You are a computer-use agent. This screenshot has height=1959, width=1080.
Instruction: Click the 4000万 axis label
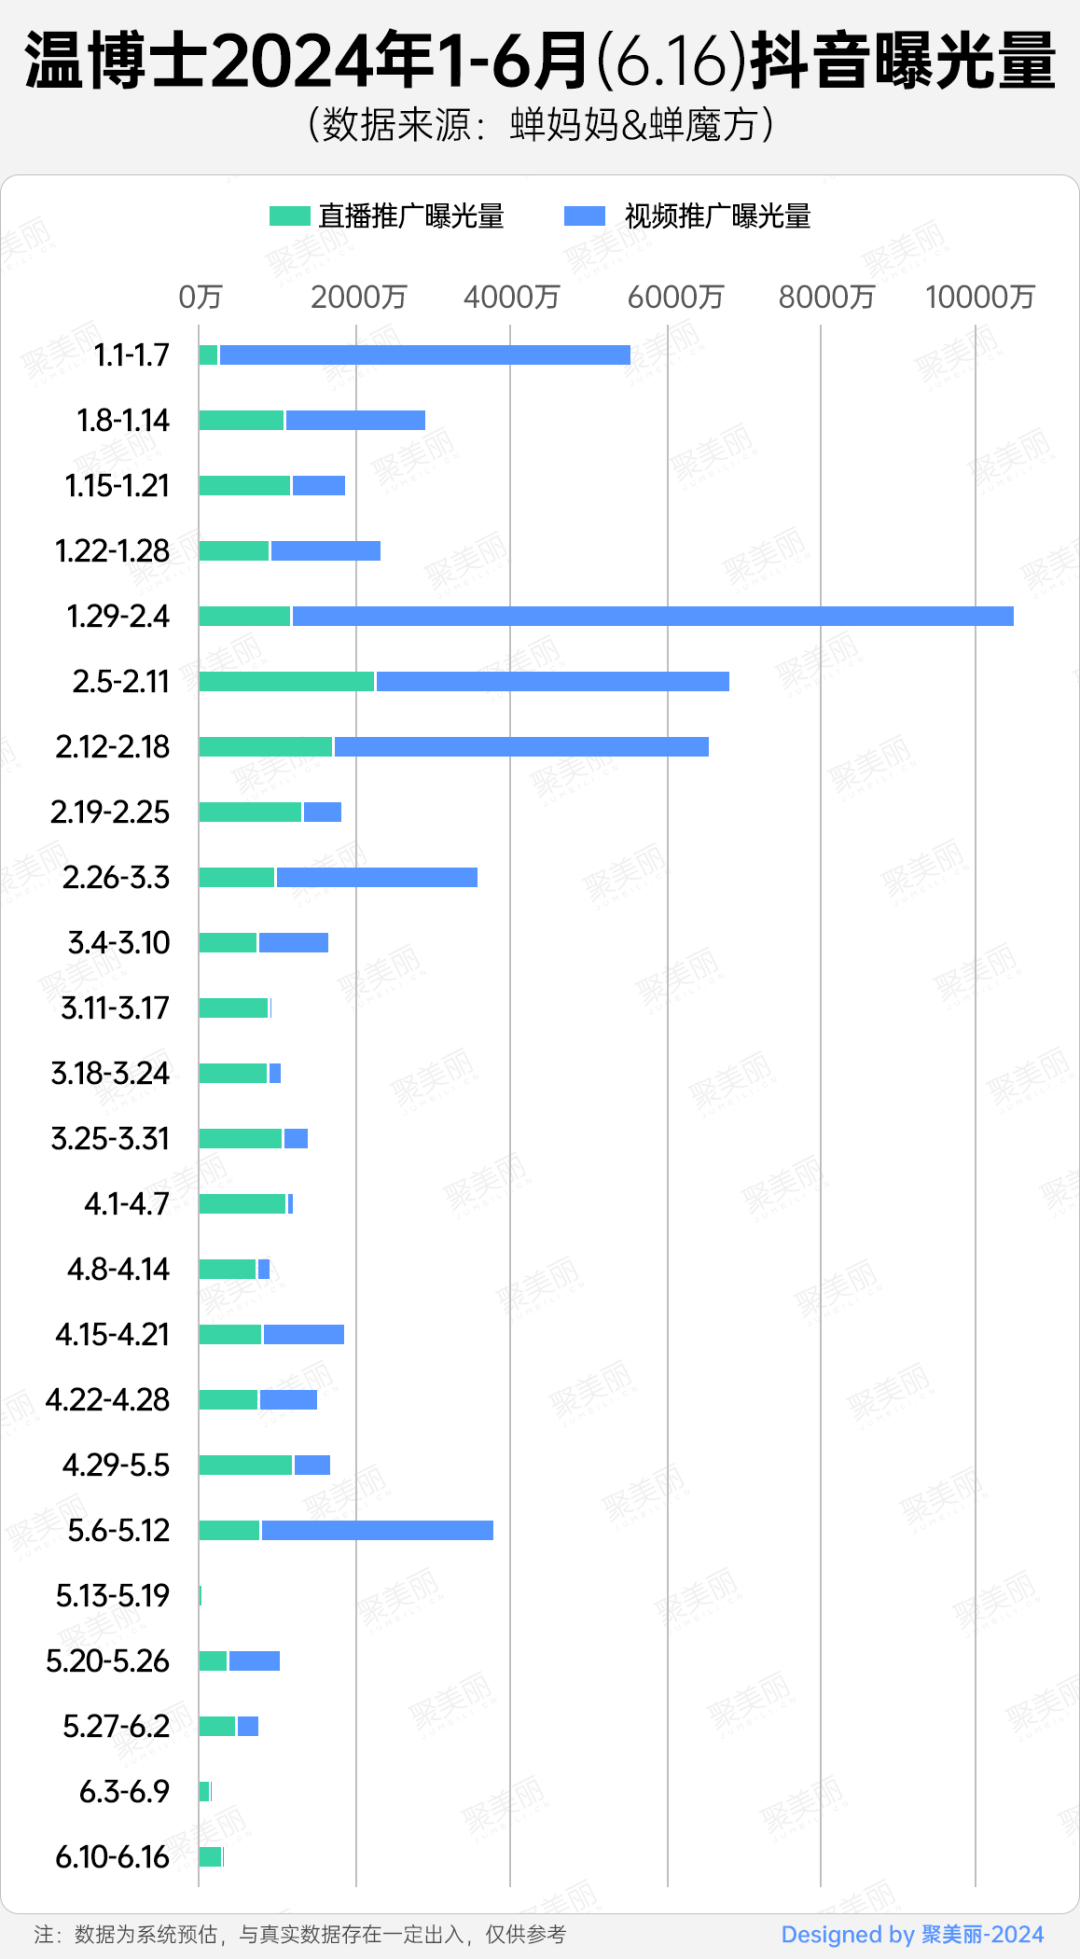(x=511, y=297)
